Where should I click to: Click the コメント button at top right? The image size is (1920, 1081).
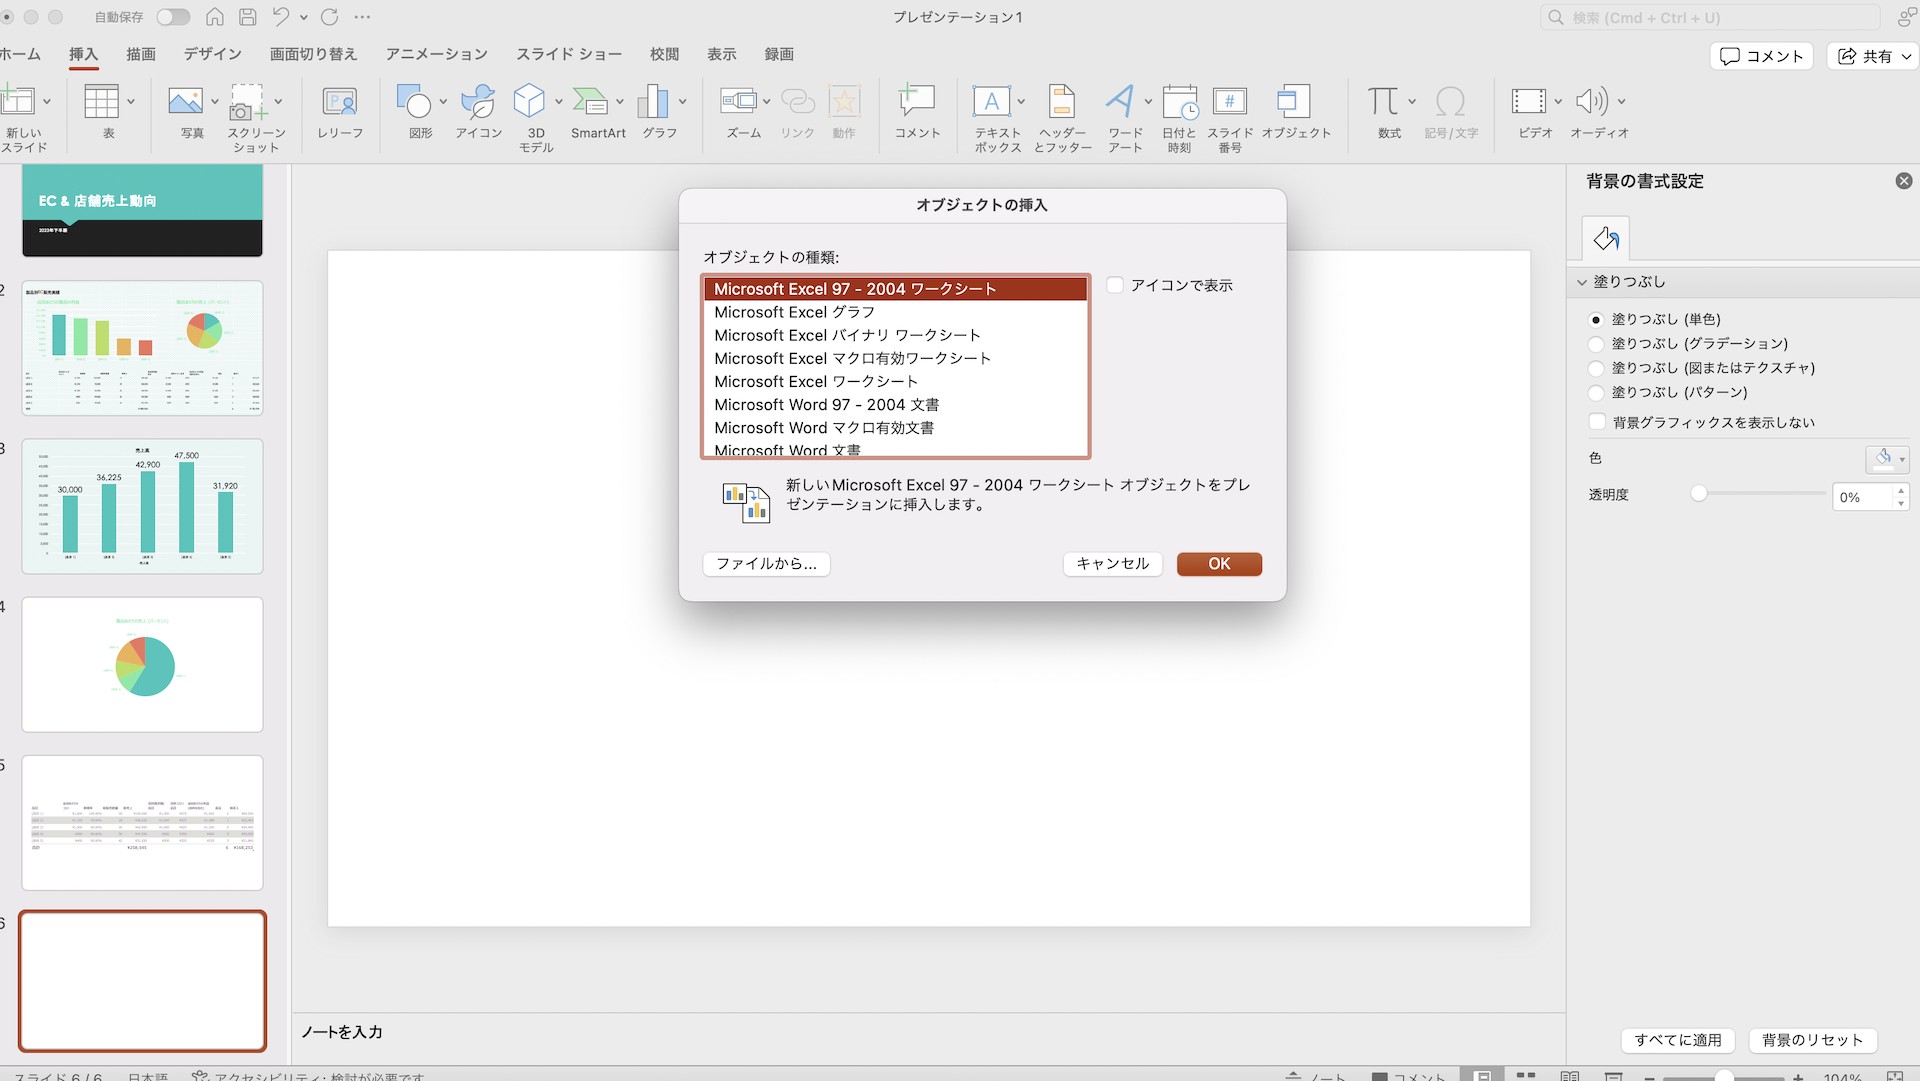1762,56
